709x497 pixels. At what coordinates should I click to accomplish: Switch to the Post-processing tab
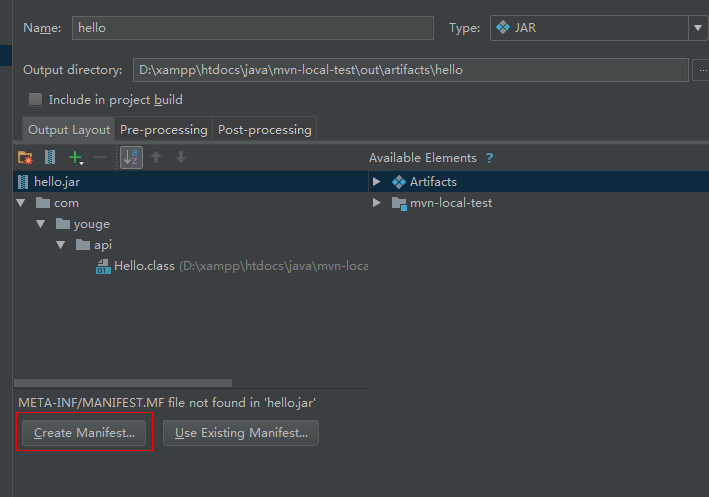tap(265, 130)
